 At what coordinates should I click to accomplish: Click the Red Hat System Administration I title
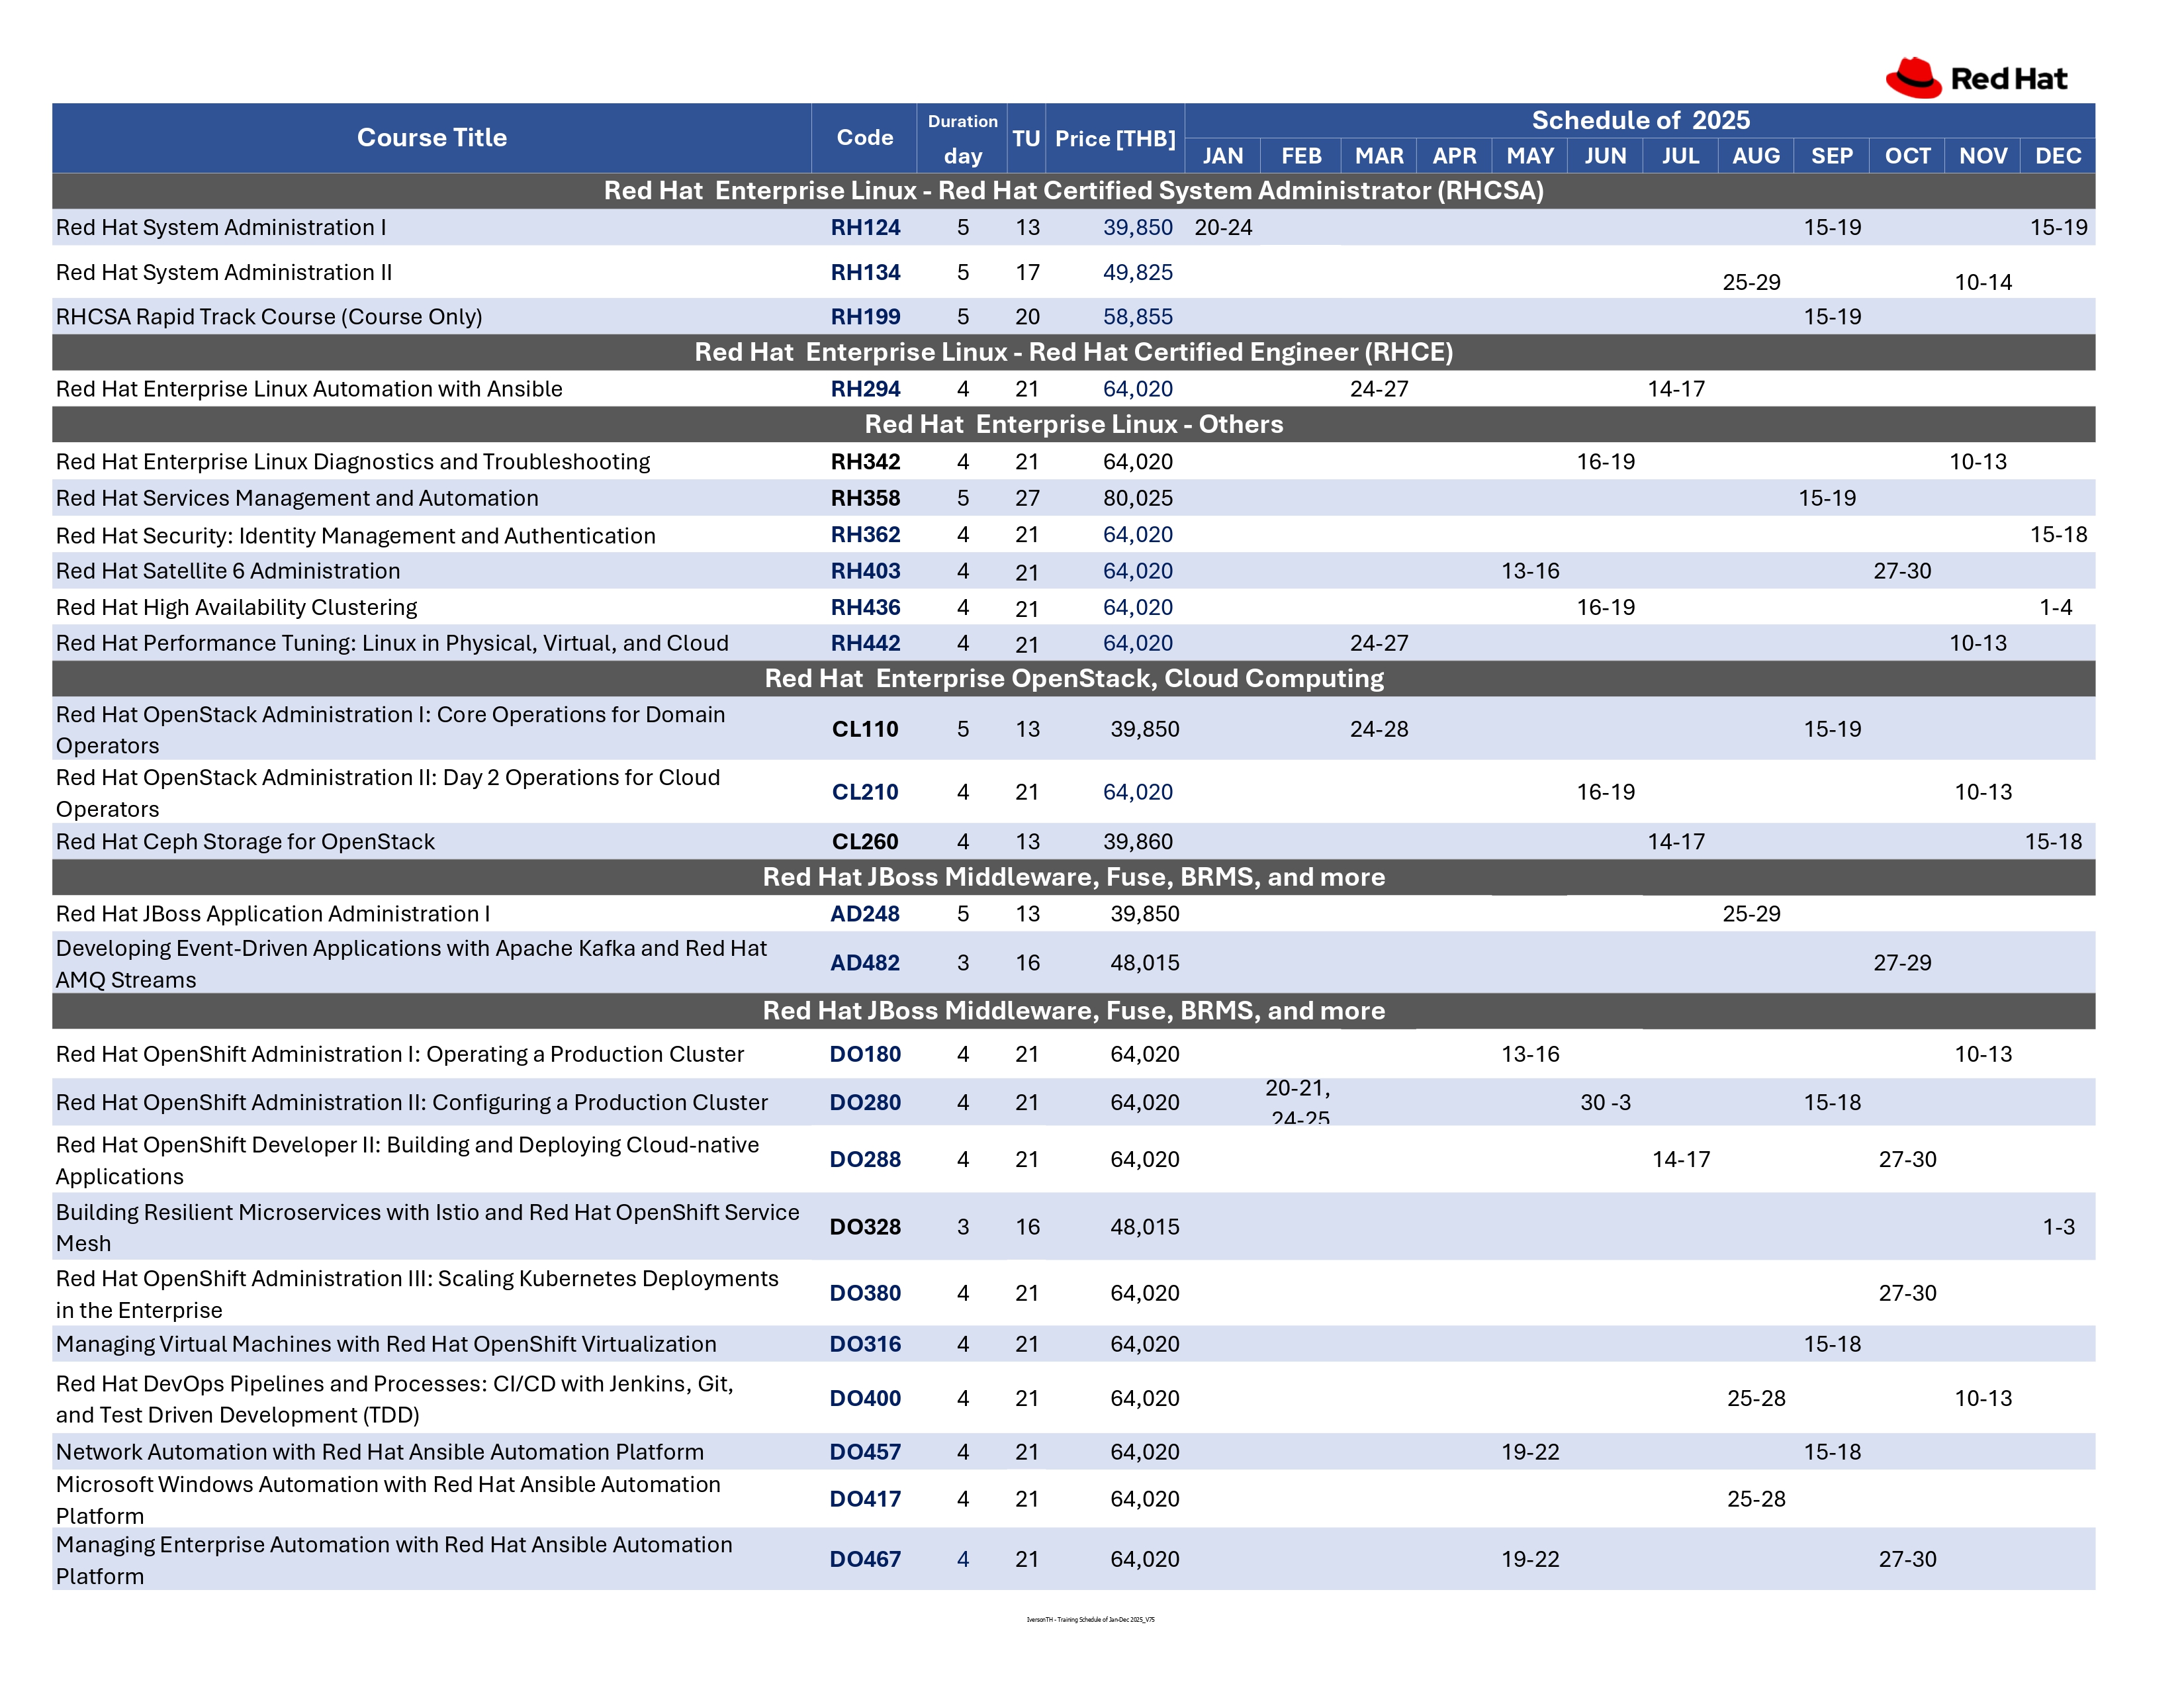pos(221,227)
